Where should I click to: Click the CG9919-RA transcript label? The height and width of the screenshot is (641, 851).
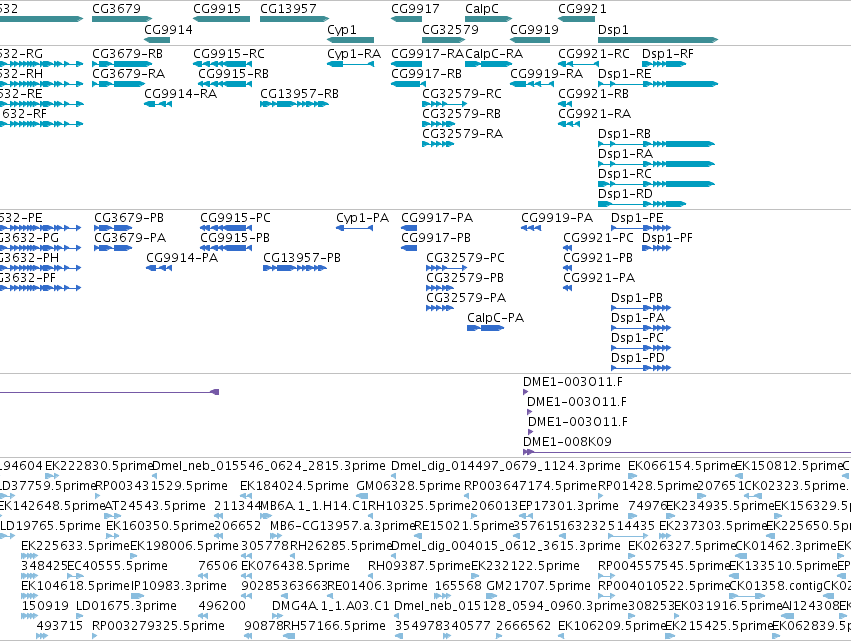click(547, 74)
